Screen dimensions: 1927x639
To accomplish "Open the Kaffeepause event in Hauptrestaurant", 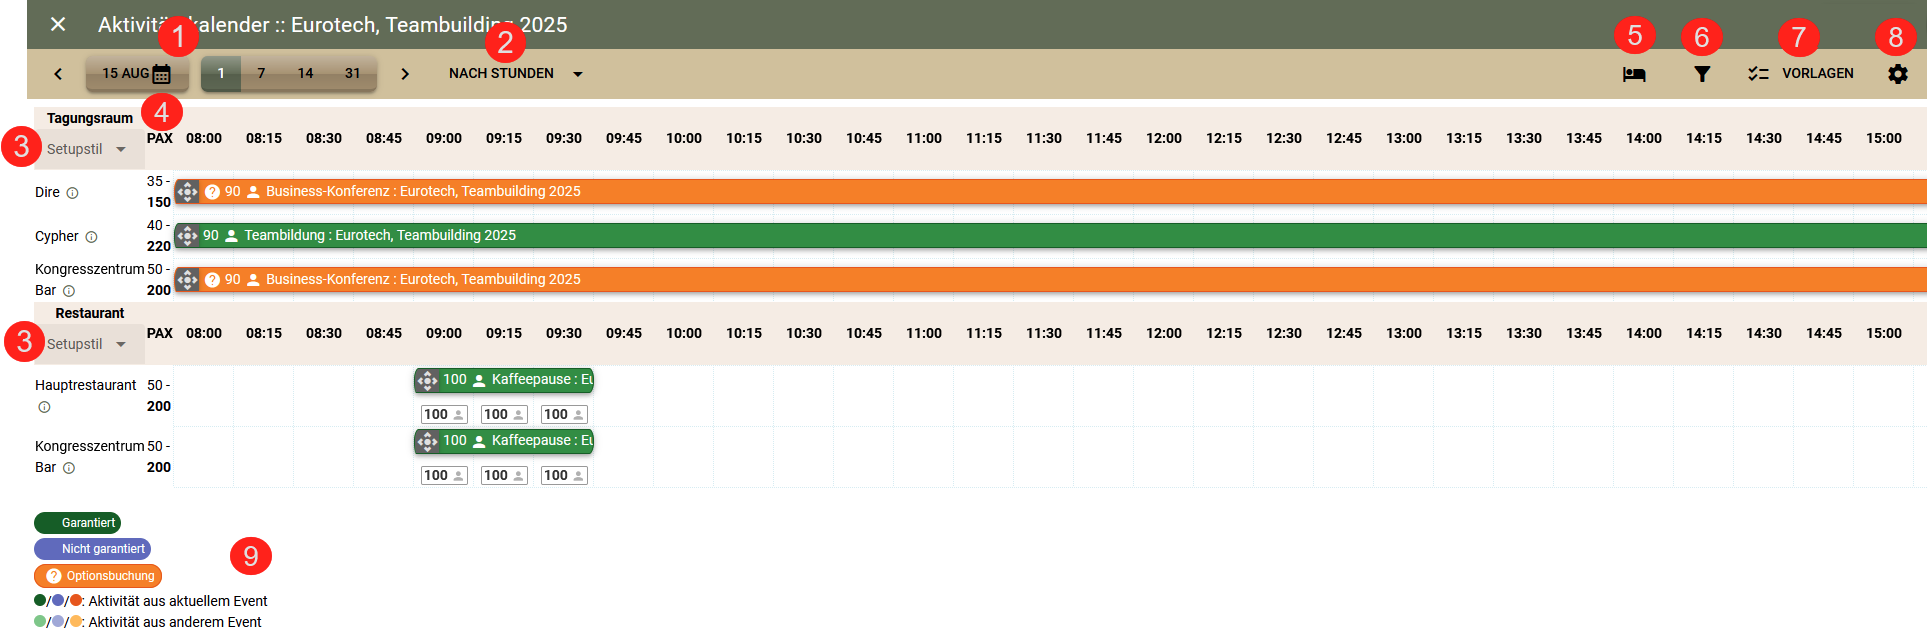I will tap(504, 380).
